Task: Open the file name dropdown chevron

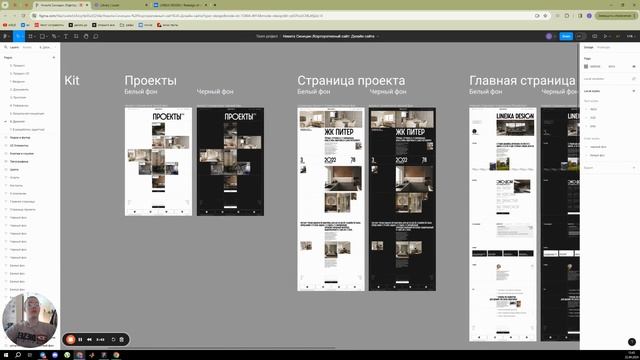Action: [x=378, y=36]
